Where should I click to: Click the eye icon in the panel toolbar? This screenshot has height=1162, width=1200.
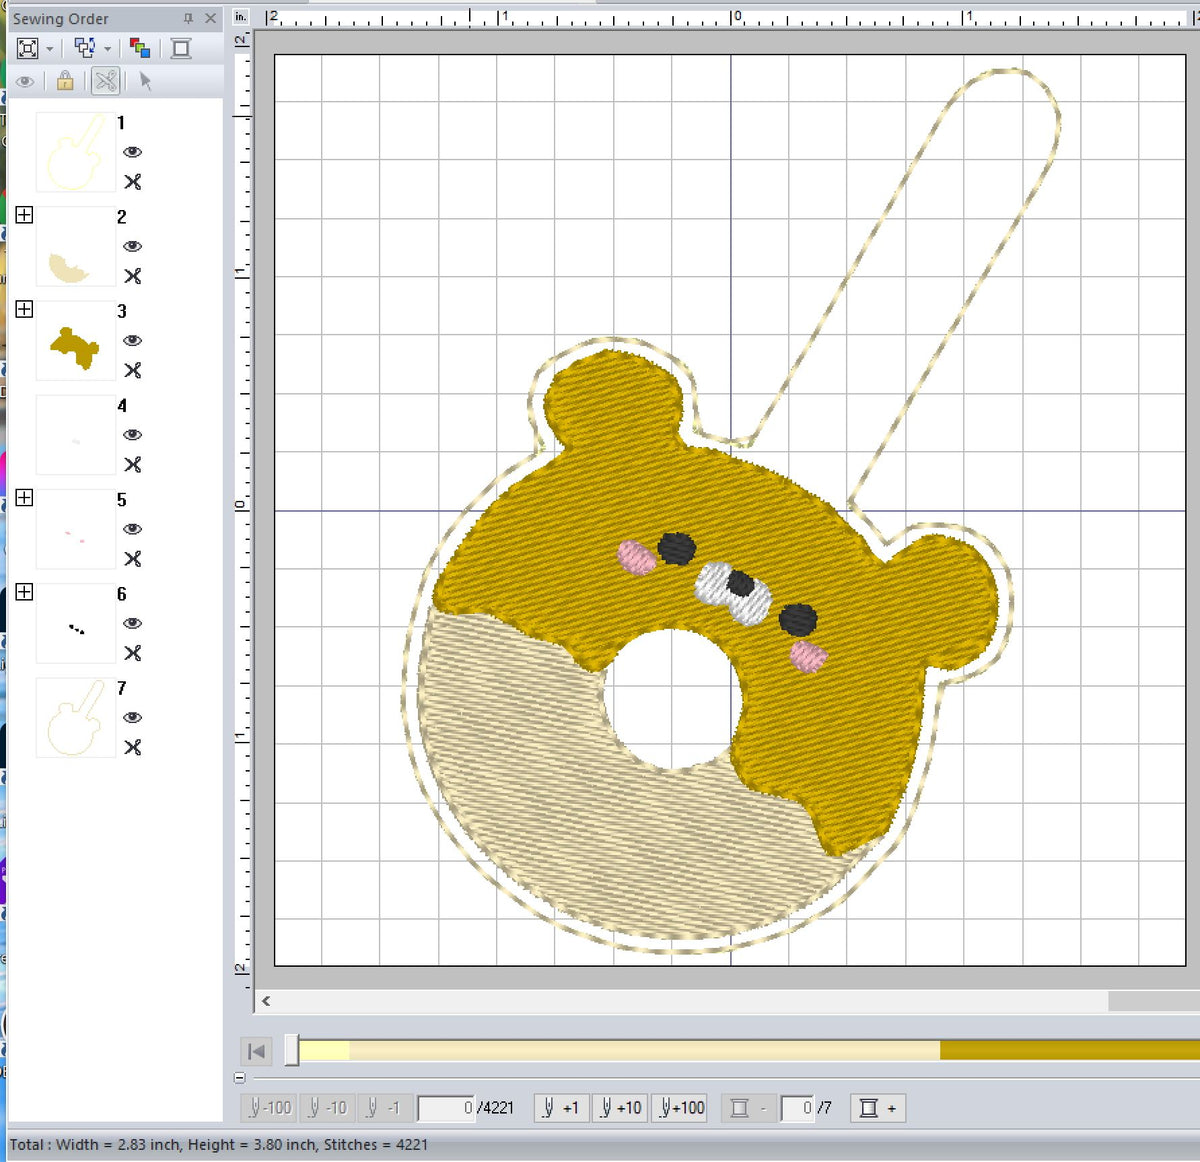pyautogui.click(x=26, y=82)
